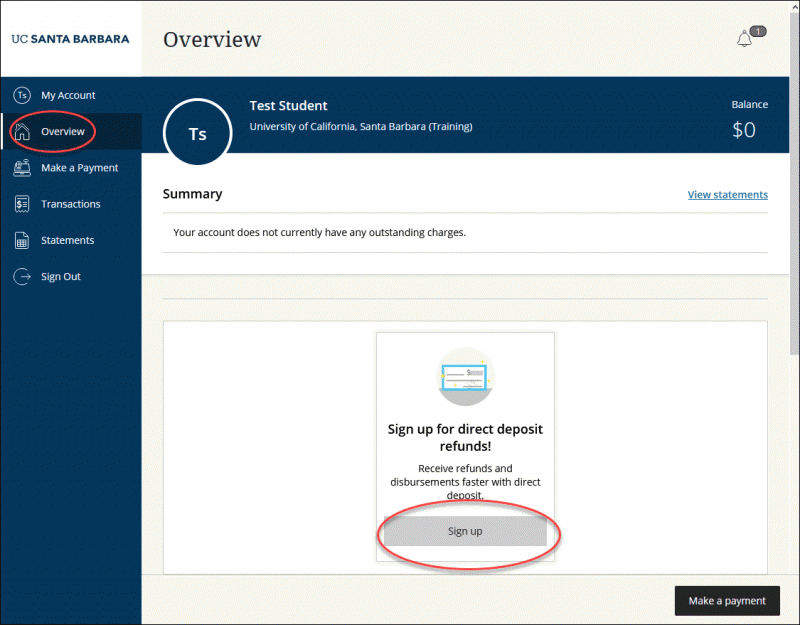
Task: Click the small Ts avatar icon in sidebar
Action: pyautogui.click(x=22, y=95)
